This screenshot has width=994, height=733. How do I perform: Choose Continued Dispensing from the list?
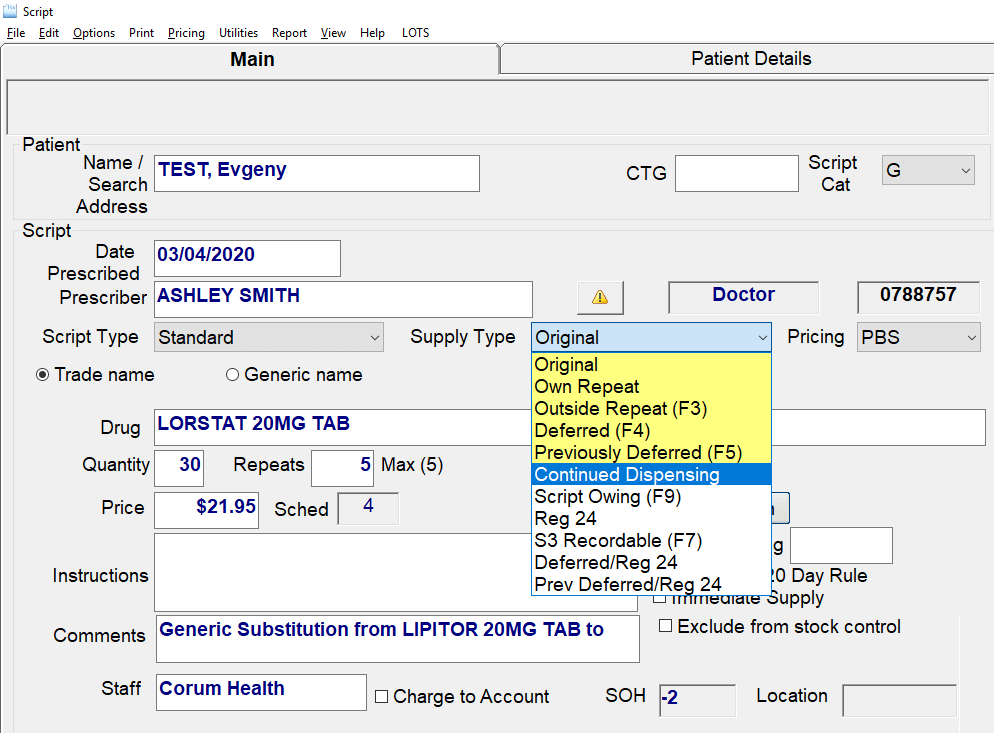tap(626, 474)
